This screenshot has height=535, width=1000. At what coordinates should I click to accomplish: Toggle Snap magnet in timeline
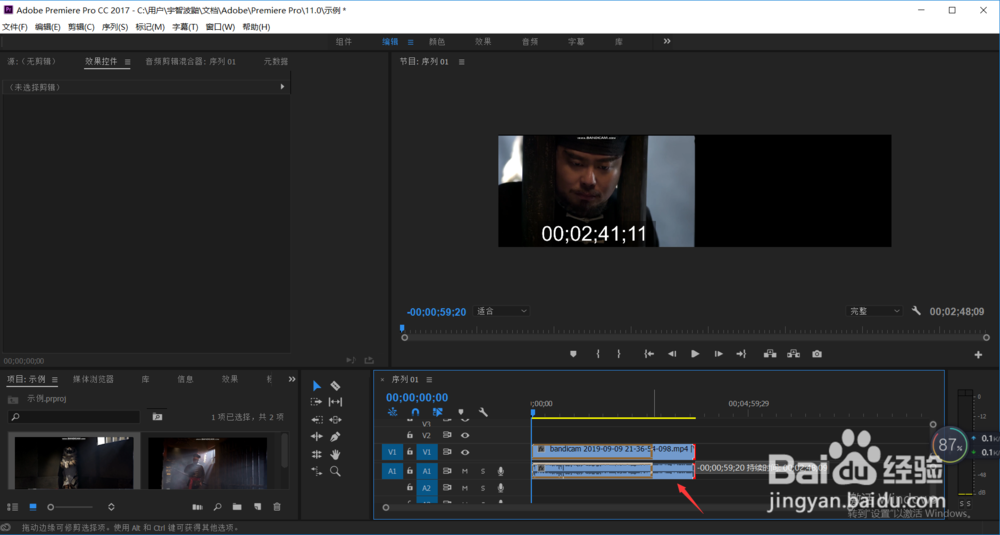415,413
